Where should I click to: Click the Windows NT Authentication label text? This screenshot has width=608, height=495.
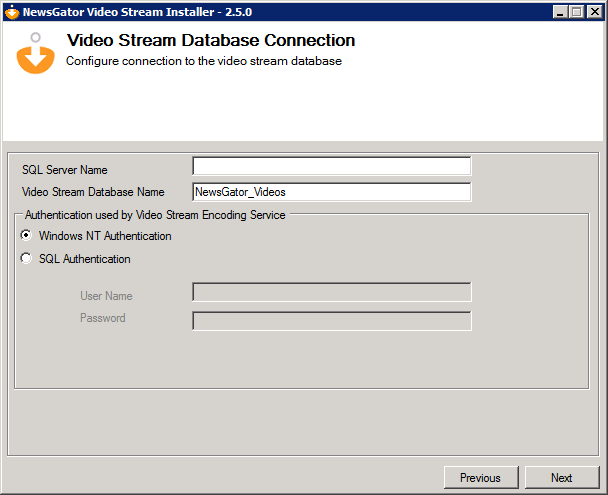[x=105, y=236]
